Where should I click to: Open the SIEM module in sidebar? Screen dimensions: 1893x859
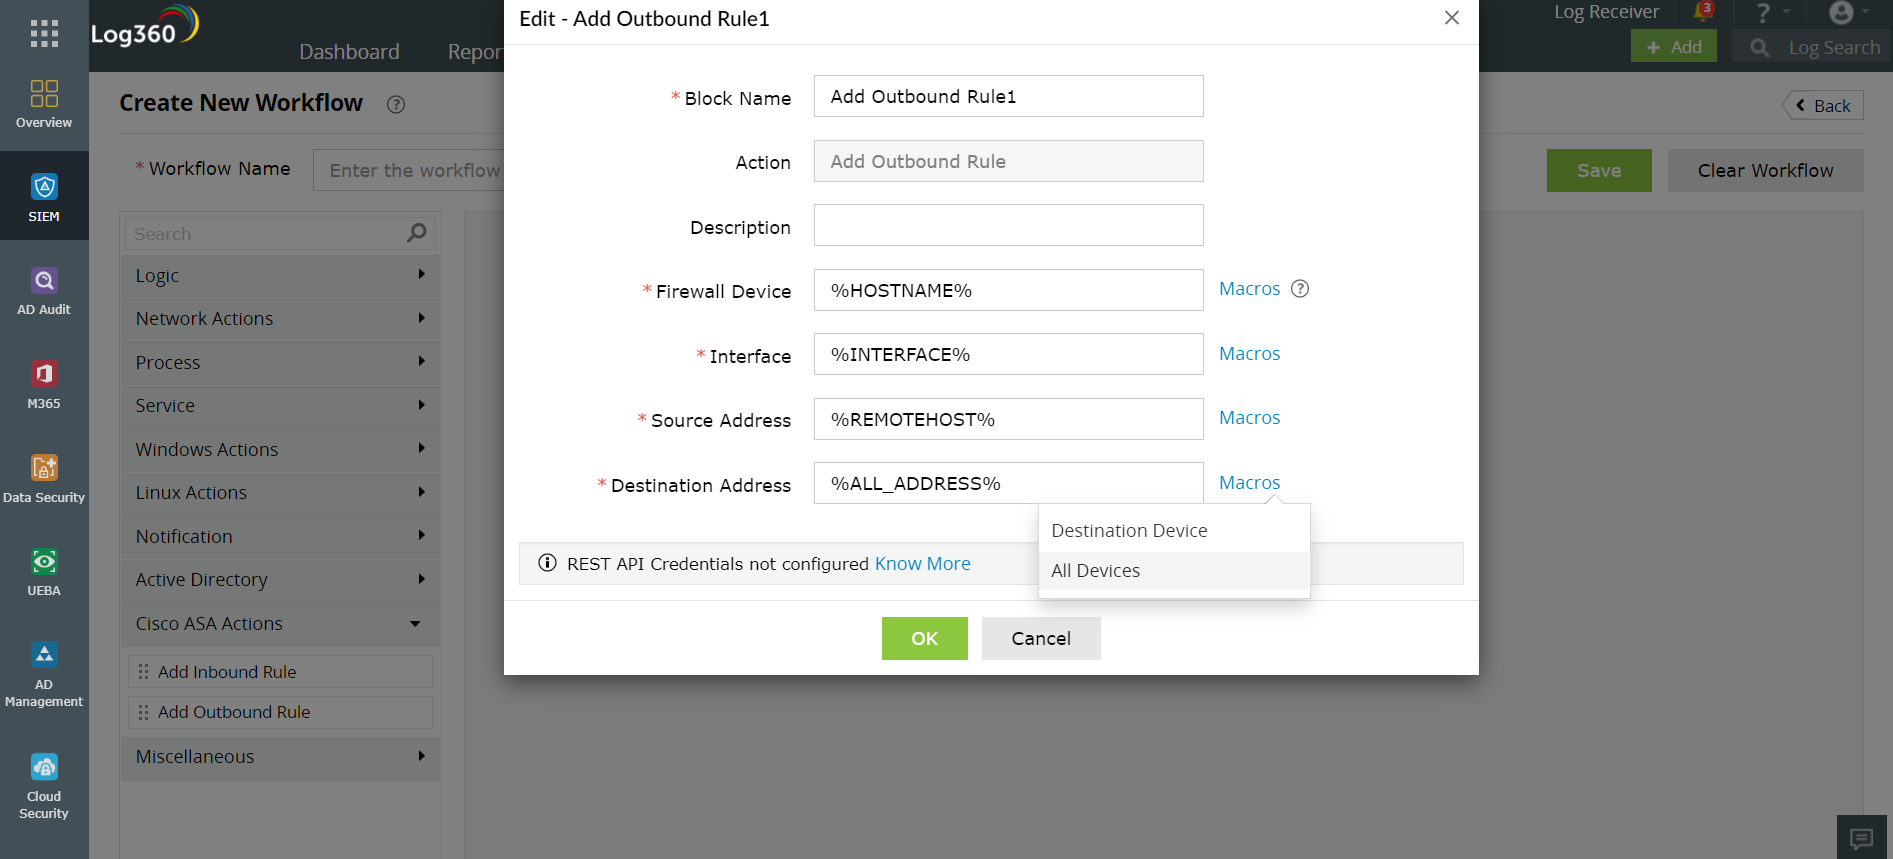tap(44, 196)
